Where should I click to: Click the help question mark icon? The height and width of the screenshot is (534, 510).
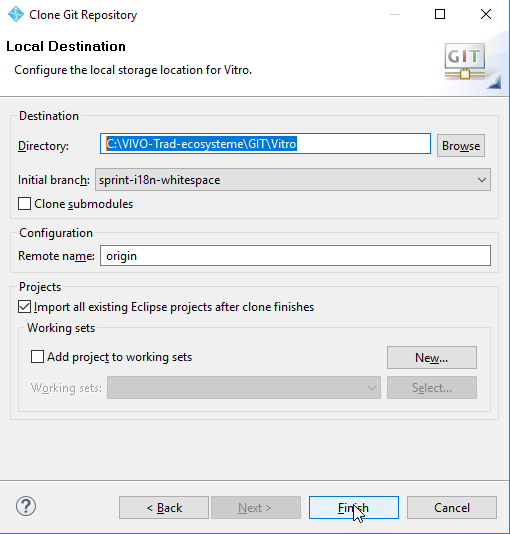pos(26,506)
